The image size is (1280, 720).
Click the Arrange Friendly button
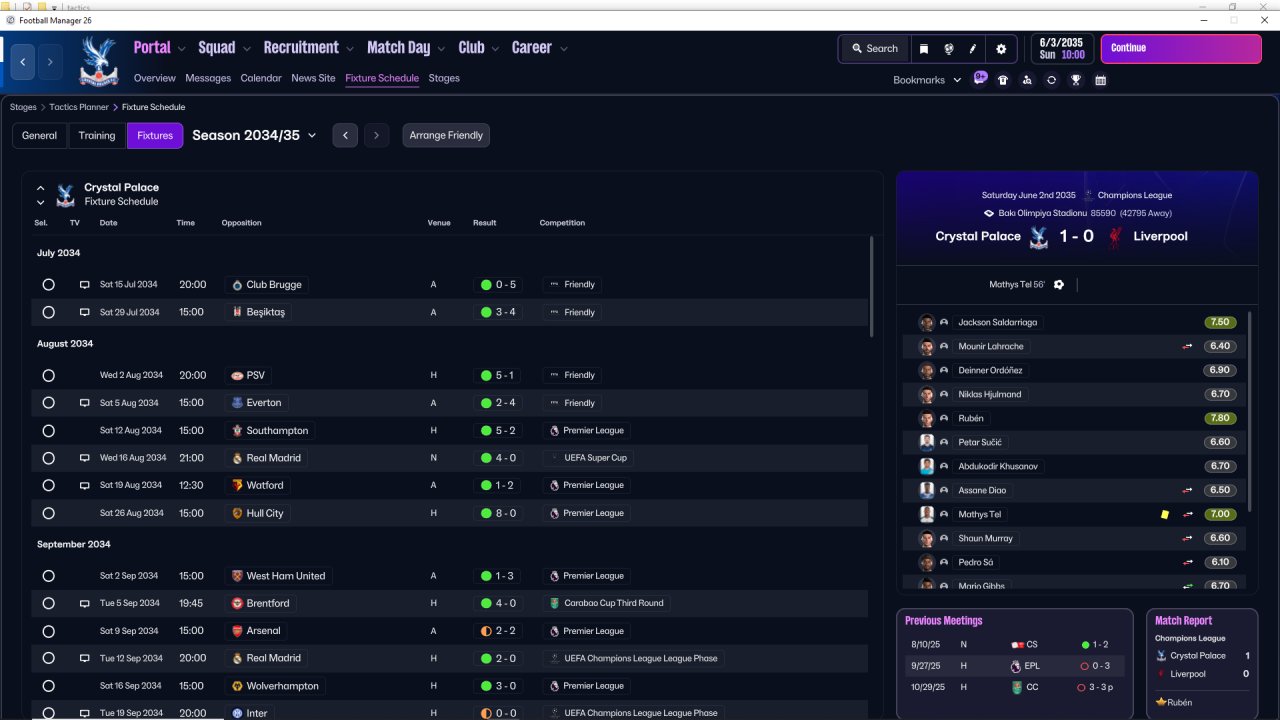coord(446,136)
